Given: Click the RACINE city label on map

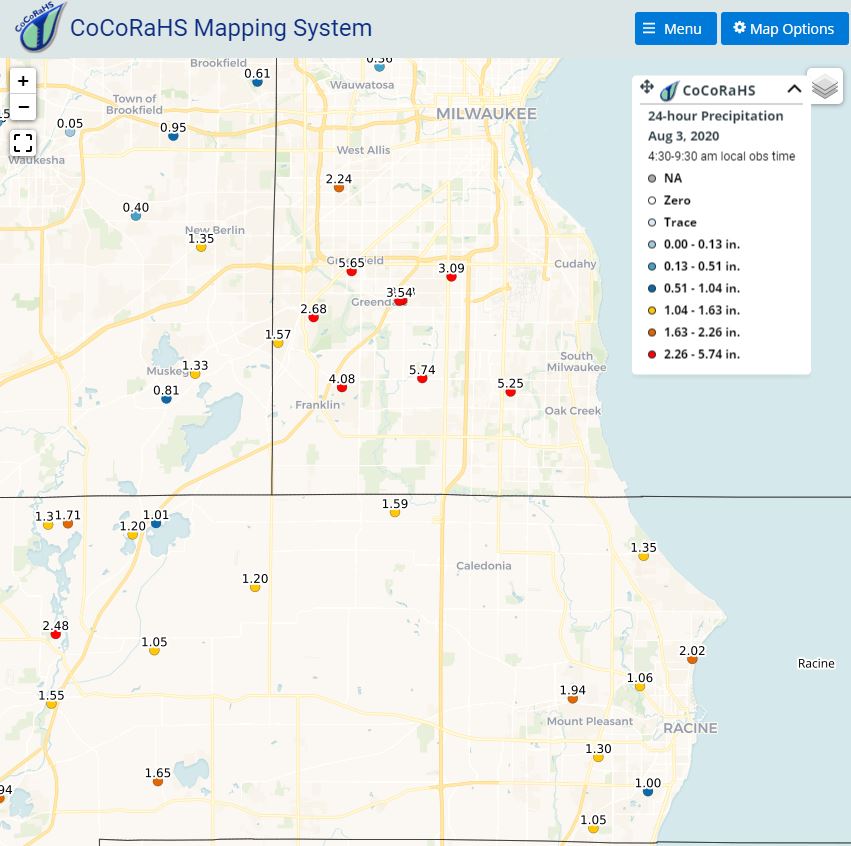Looking at the screenshot, I should 690,728.
